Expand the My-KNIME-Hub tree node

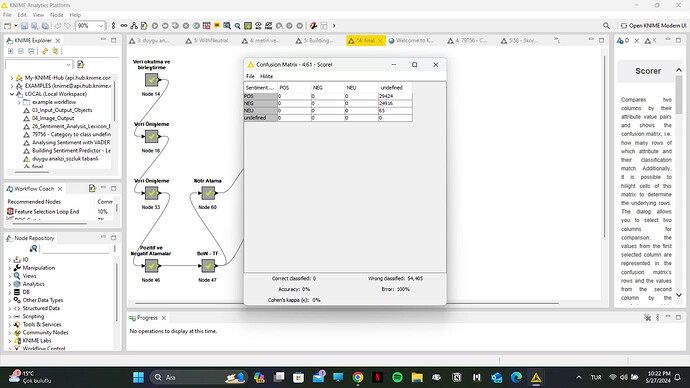point(12,78)
